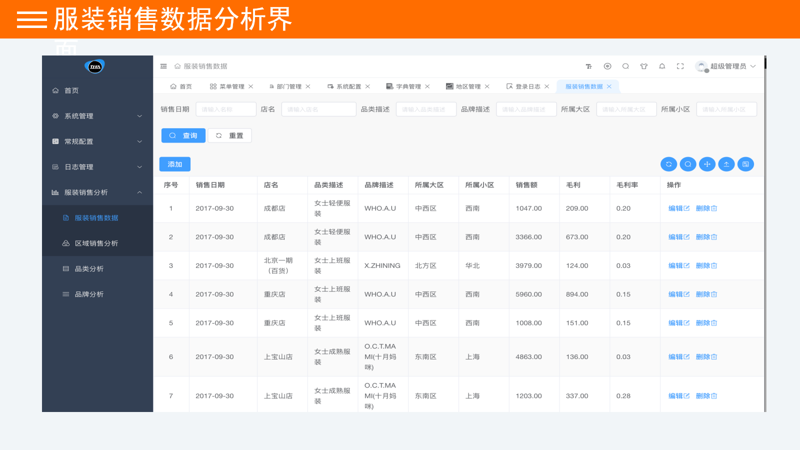Screen dimensions: 800x450
Task: Click the hamburger menu in orange header
Action: pyautogui.click(x=32, y=19)
